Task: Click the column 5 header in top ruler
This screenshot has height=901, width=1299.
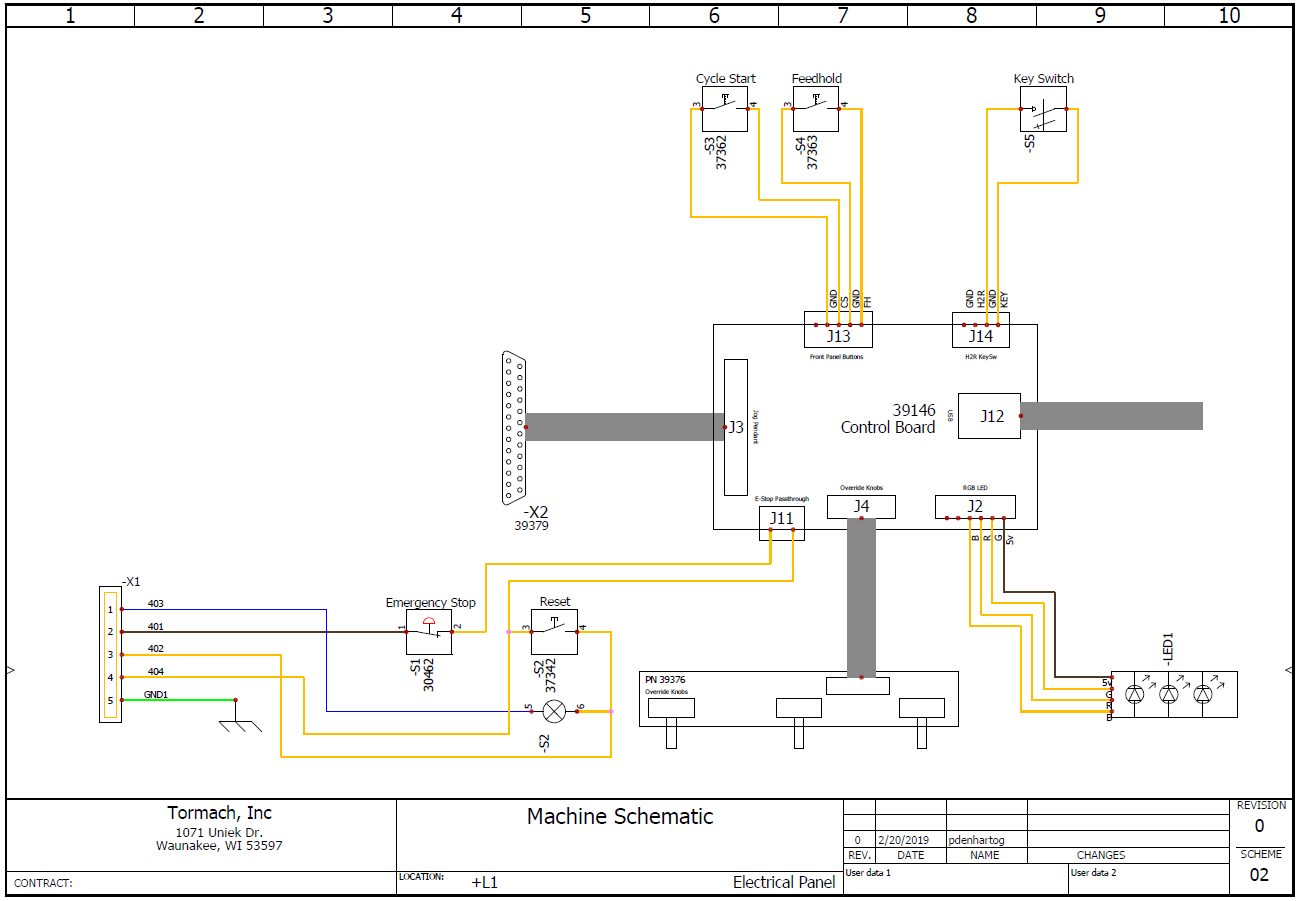Action: [585, 15]
